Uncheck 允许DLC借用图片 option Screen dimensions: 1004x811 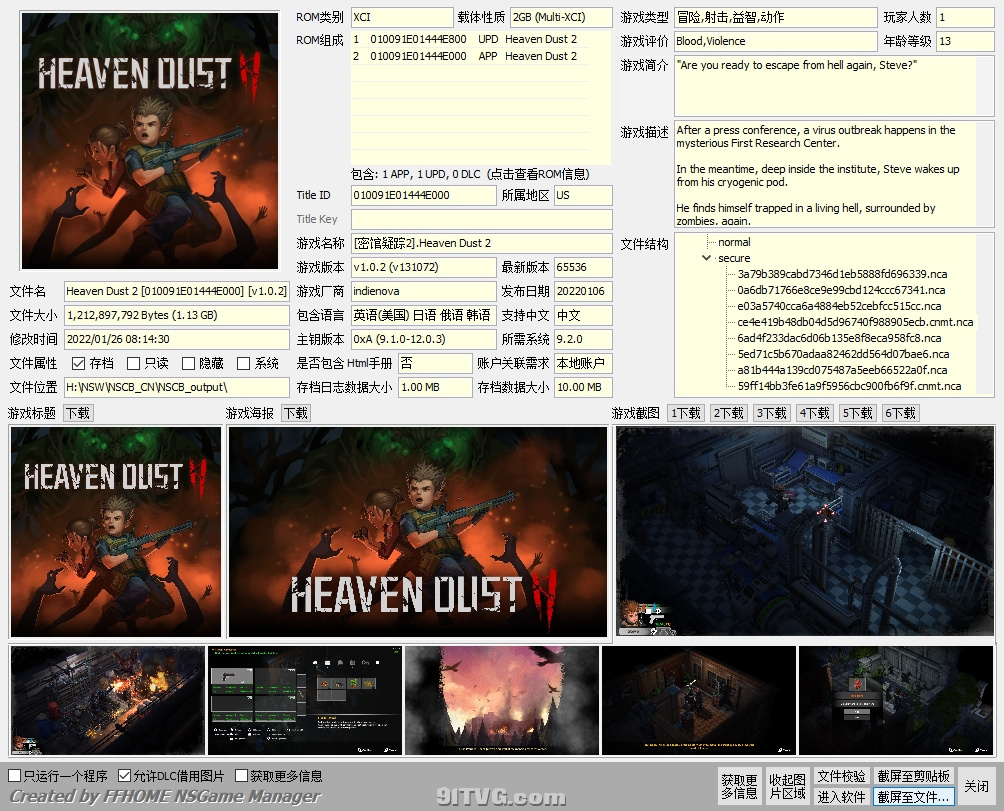[x=124, y=776]
